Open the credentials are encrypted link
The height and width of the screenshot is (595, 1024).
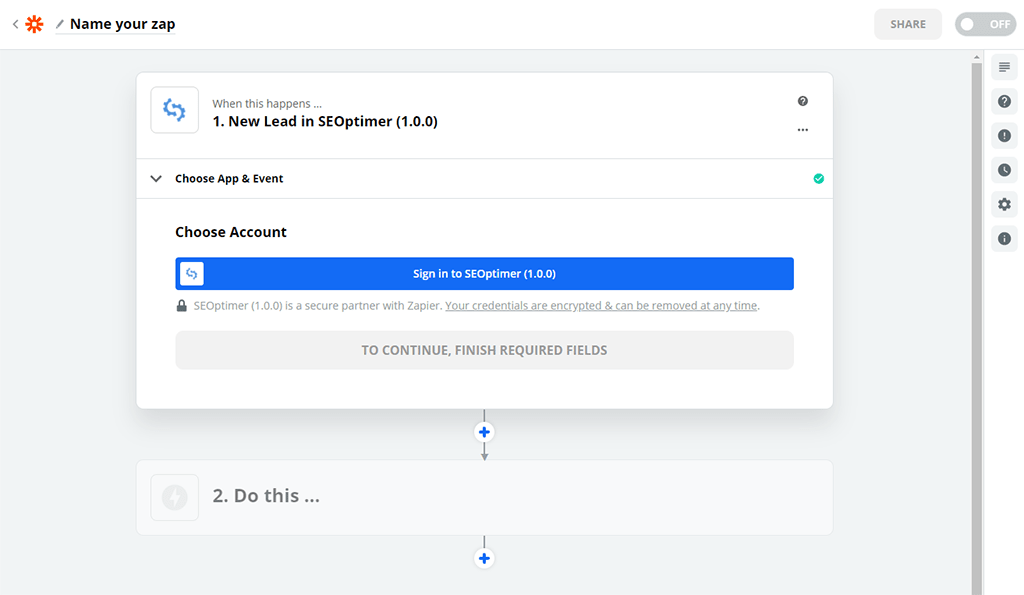pyautogui.click(x=601, y=306)
